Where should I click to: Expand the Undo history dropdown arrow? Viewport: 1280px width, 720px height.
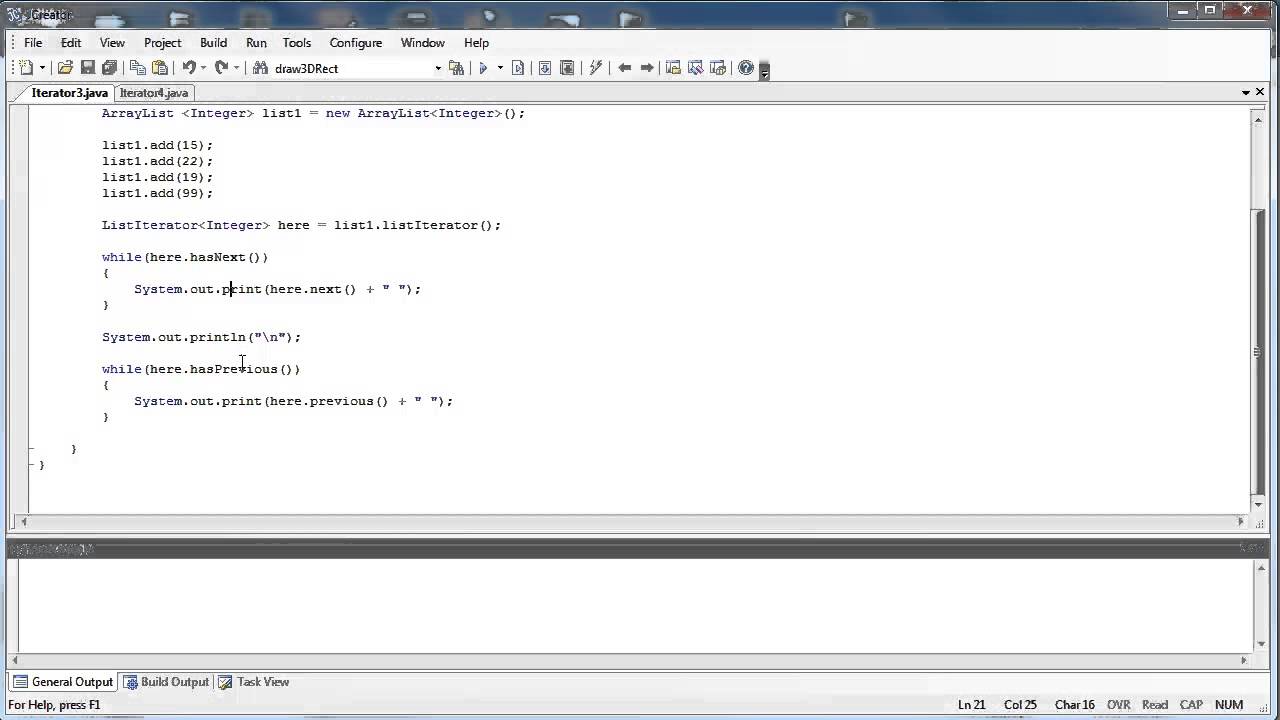(203, 68)
